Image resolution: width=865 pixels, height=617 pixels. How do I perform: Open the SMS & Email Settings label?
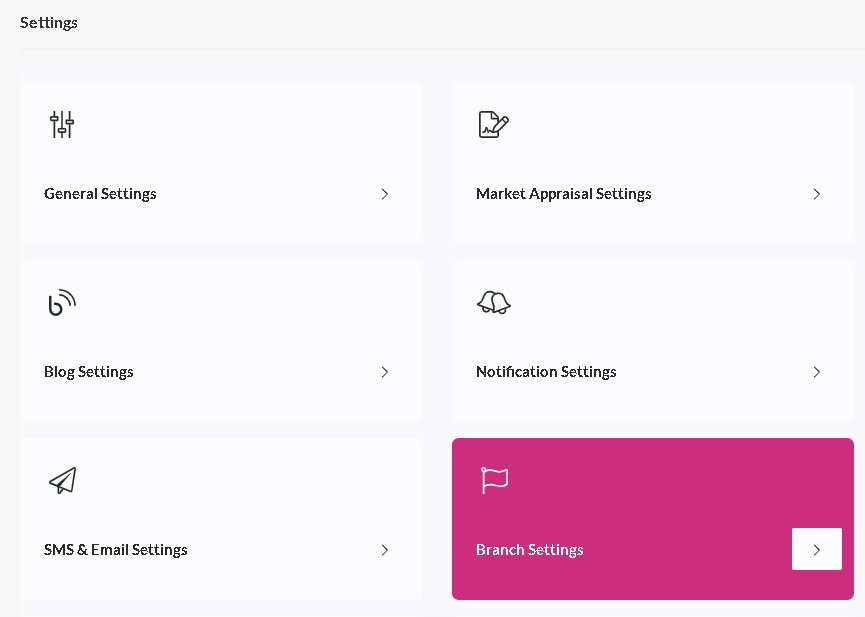pyautogui.click(x=115, y=550)
